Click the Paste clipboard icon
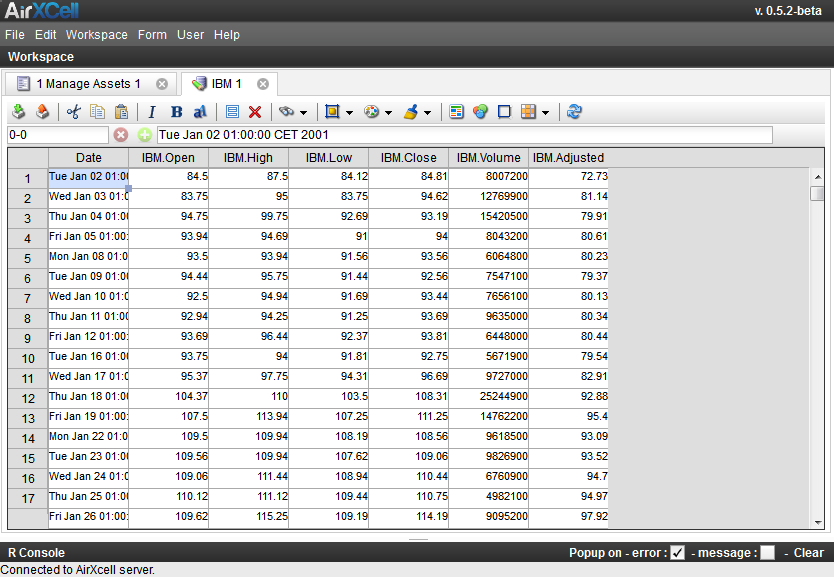The image size is (834, 577). [121, 112]
